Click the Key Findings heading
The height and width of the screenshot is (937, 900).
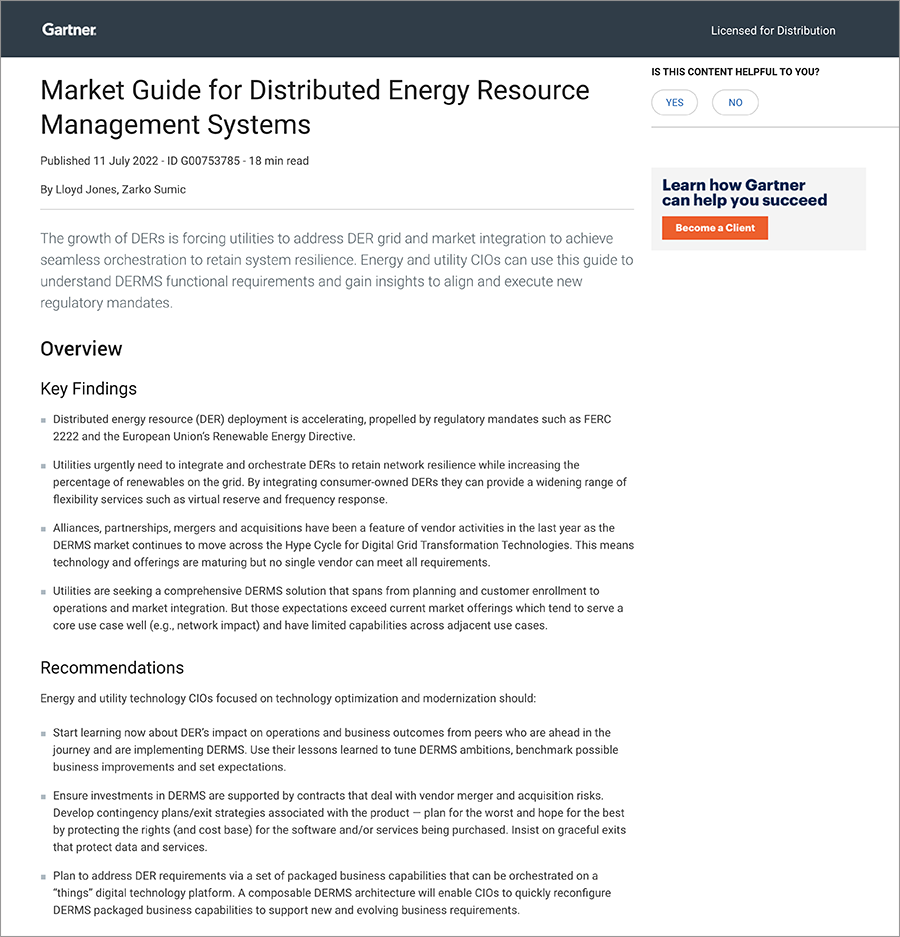88,389
